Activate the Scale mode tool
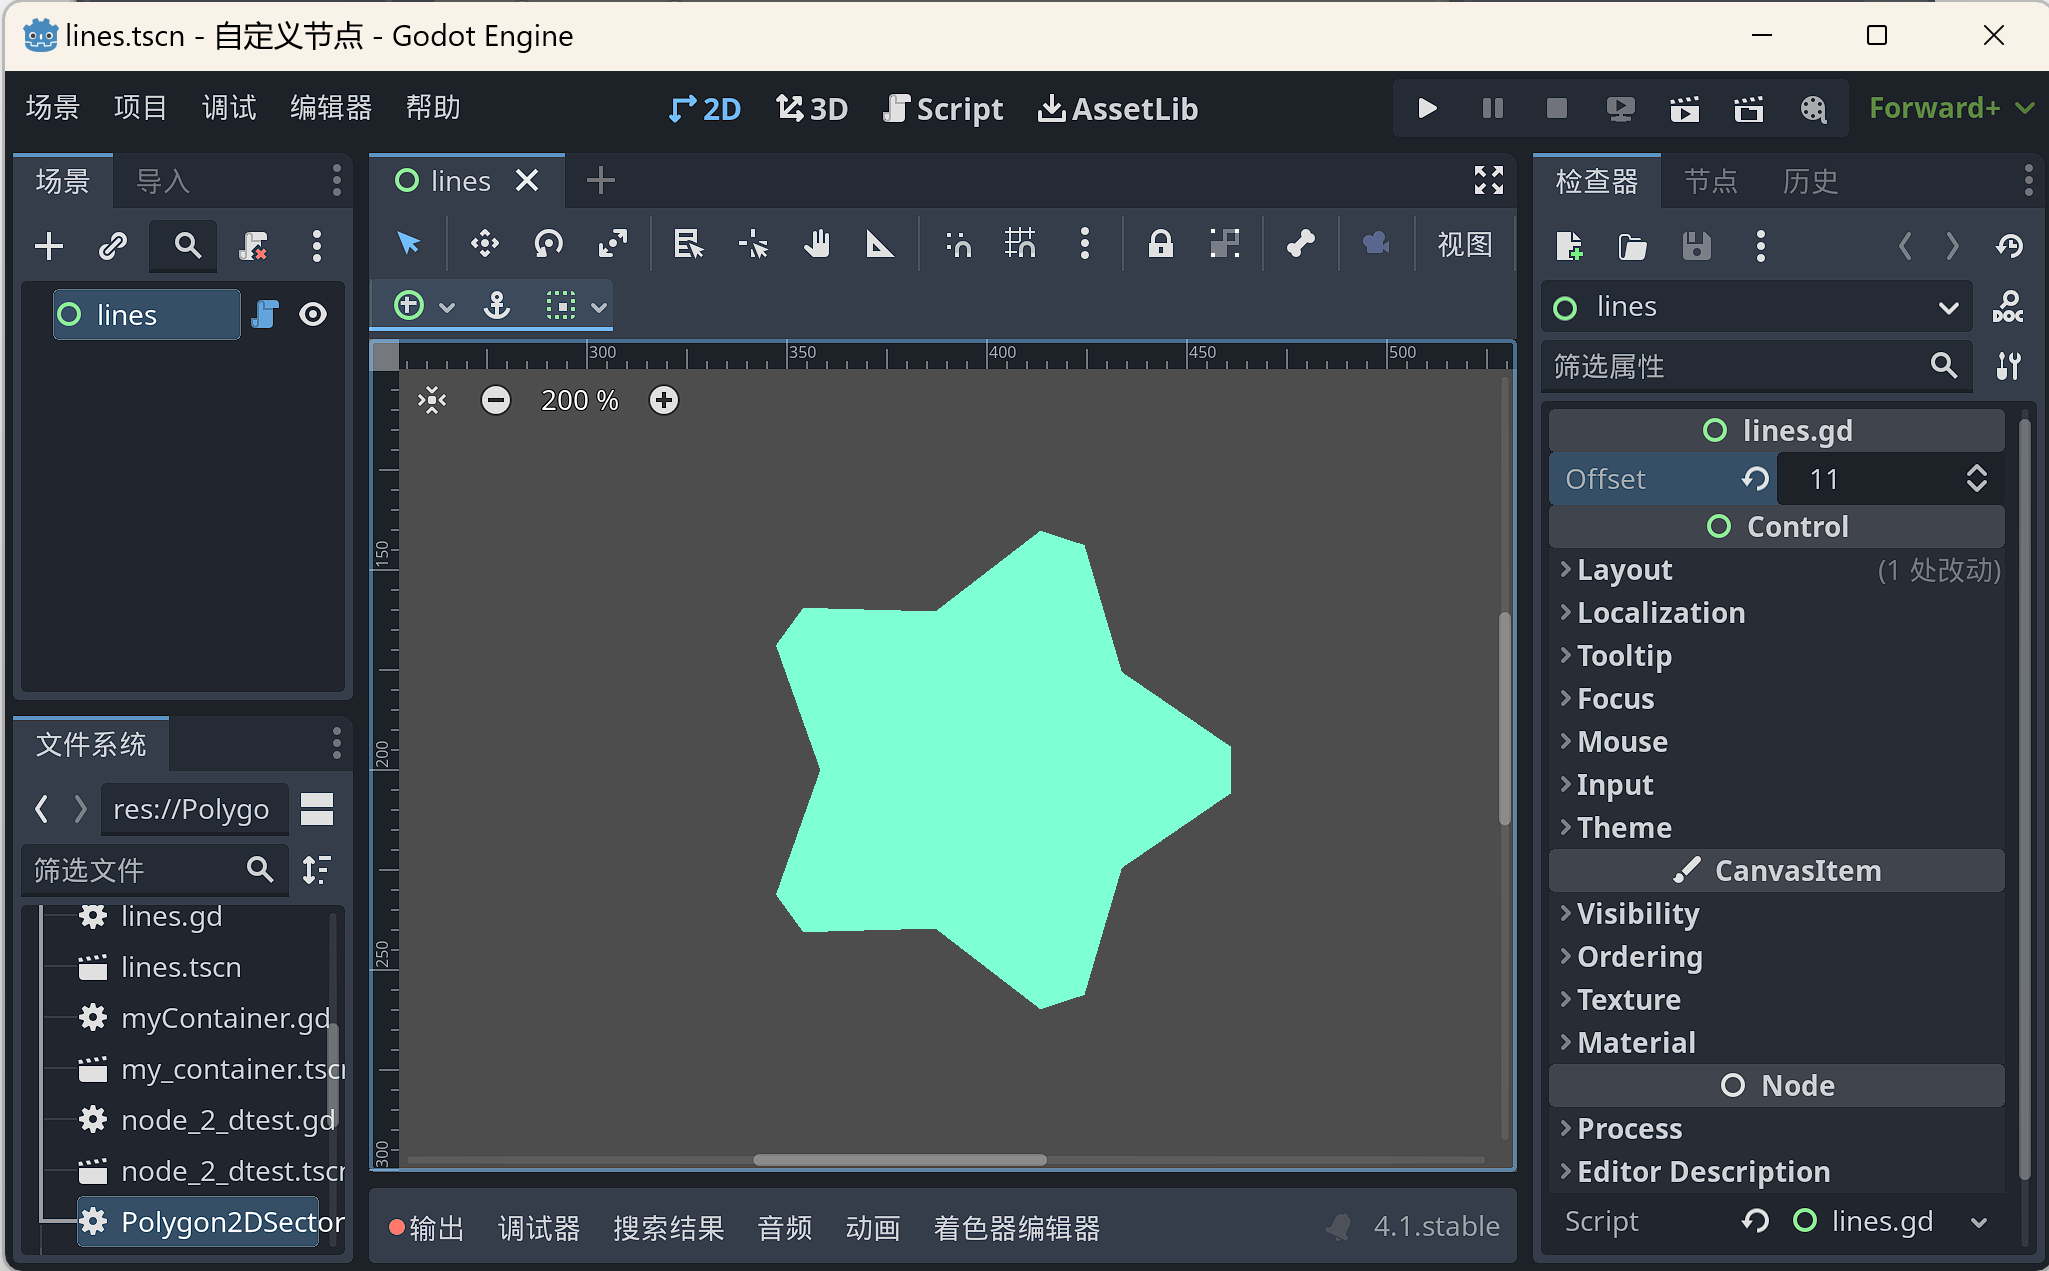The height and width of the screenshot is (1271, 2049). click(x=612, y=244)
